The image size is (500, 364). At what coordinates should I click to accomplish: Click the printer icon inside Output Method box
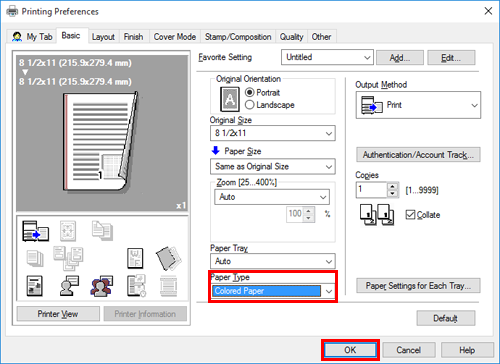coord(372,105)
